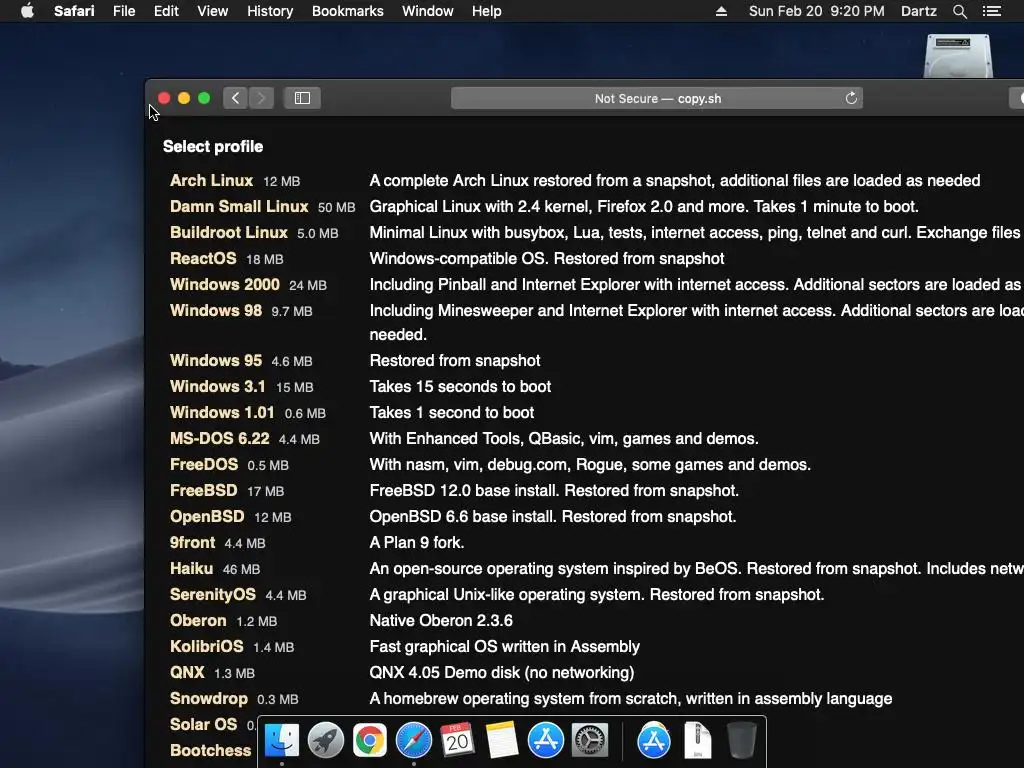
Task: Open the View menu
Action: point(213,11)
